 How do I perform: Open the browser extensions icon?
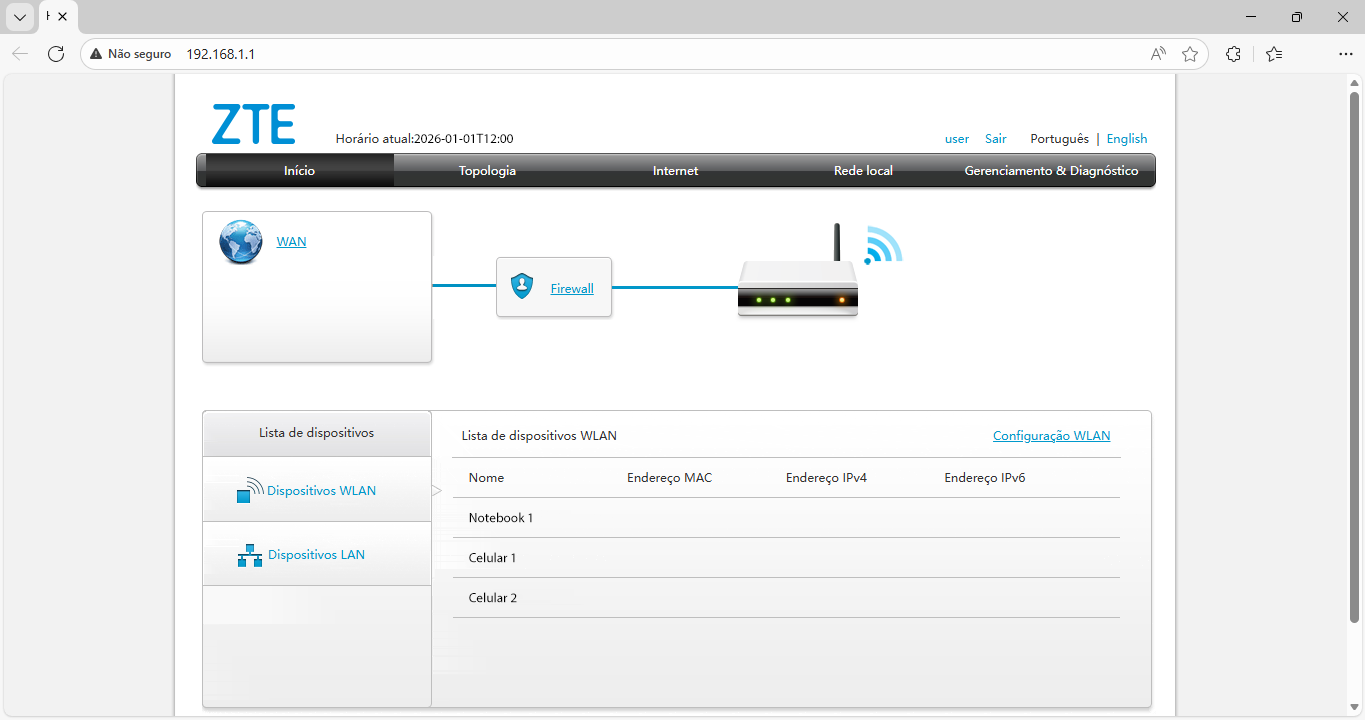click(1233, 54)
